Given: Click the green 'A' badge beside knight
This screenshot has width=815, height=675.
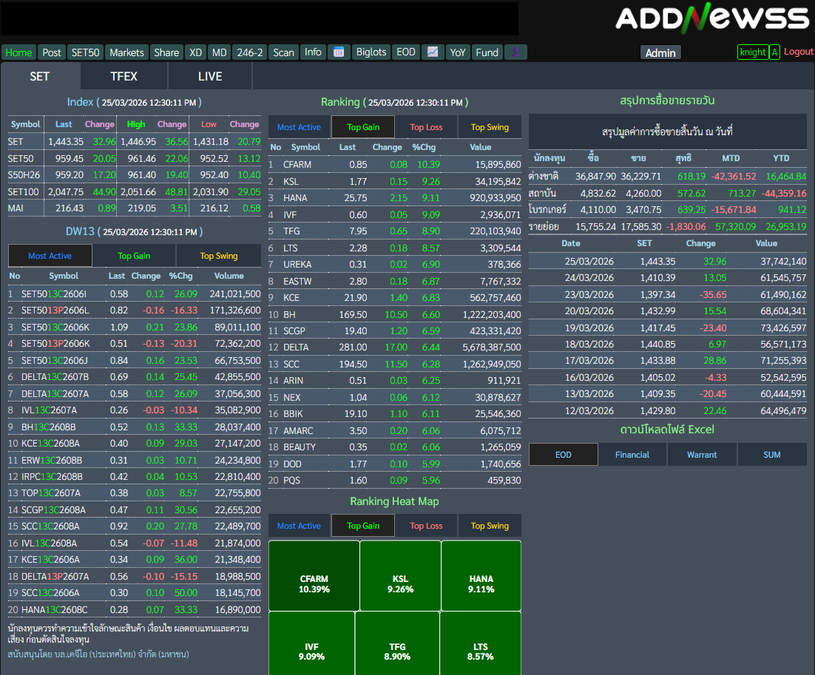Looking at the screenshot, I should point(775,52).
